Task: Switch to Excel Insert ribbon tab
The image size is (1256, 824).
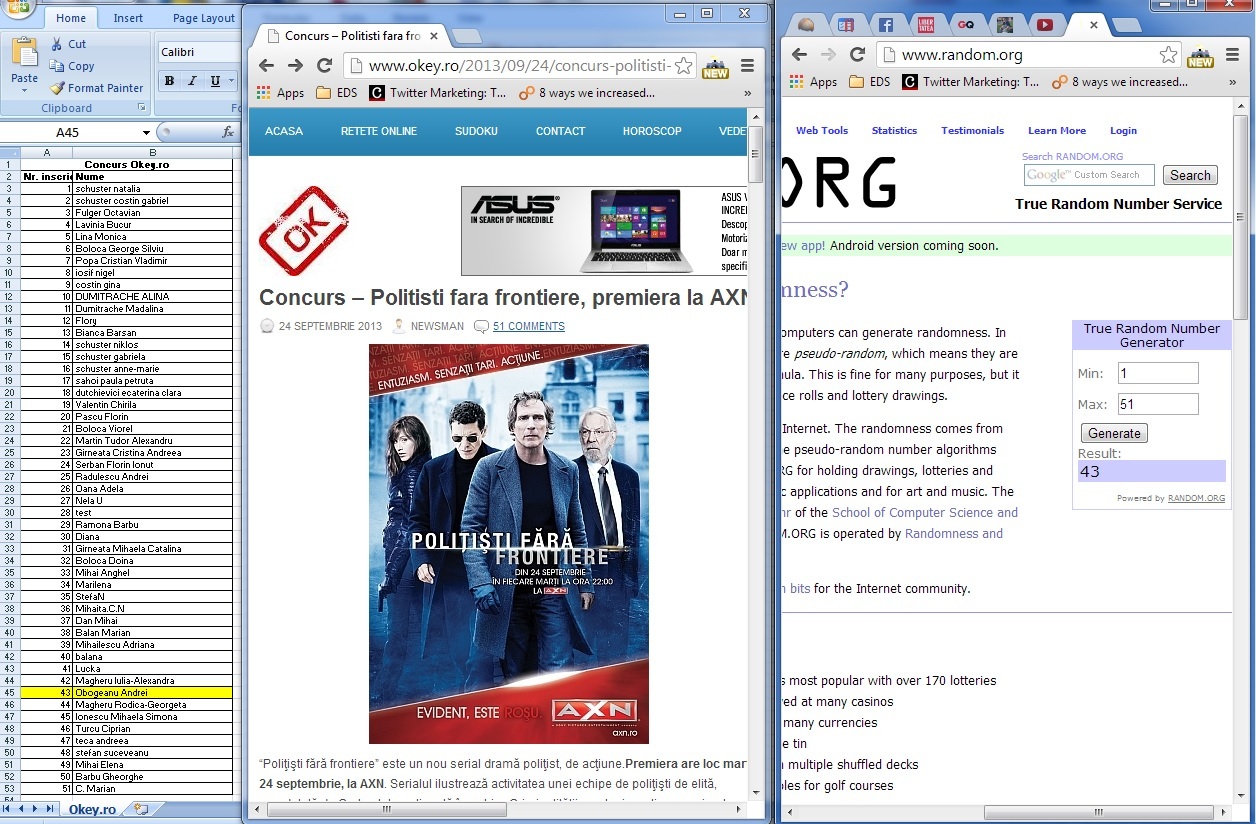Action: click(x=128, y=18)
